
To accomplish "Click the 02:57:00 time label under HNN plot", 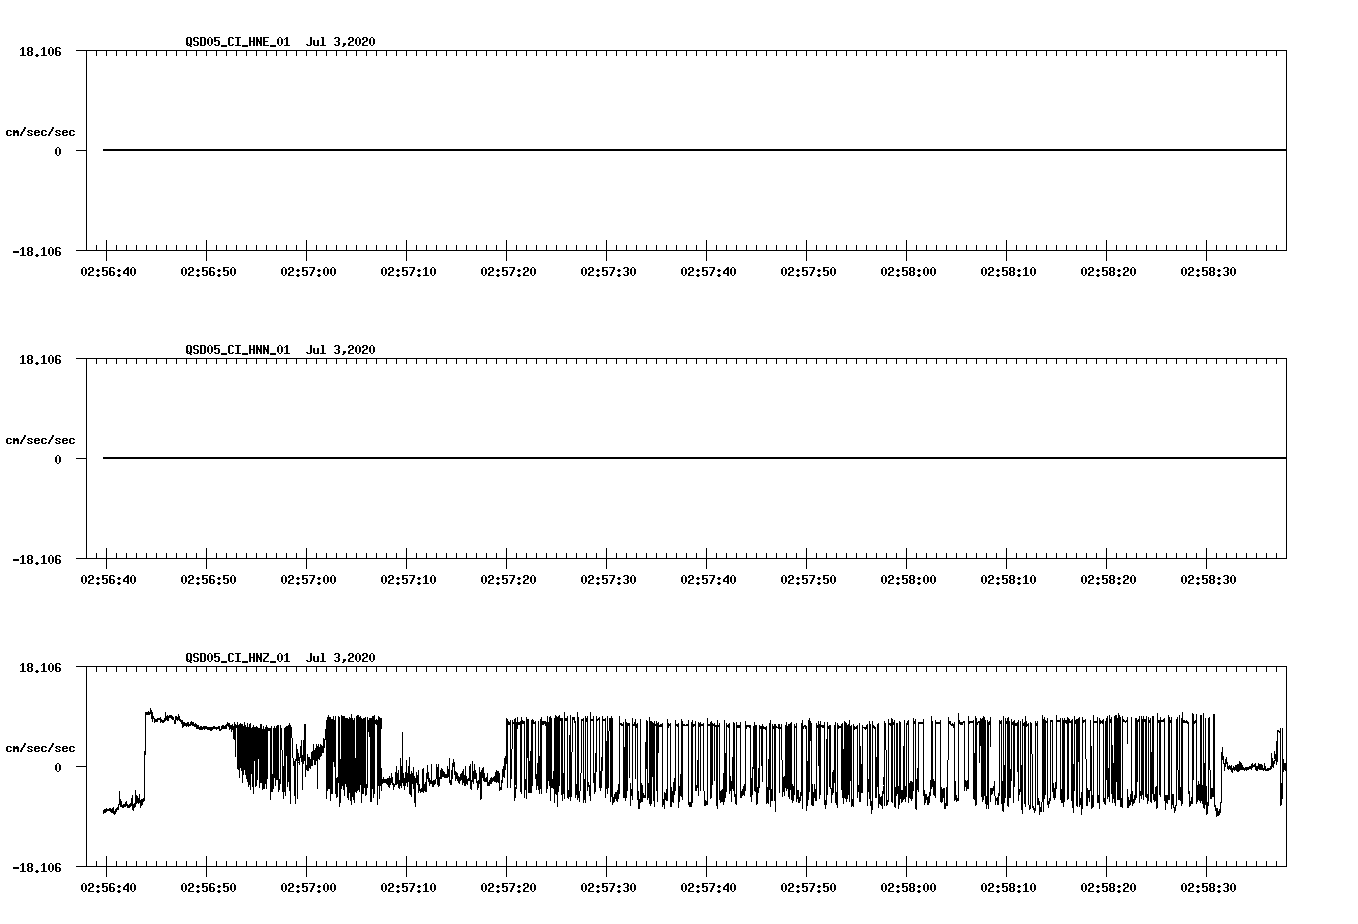I will click(x=308, y=580).
